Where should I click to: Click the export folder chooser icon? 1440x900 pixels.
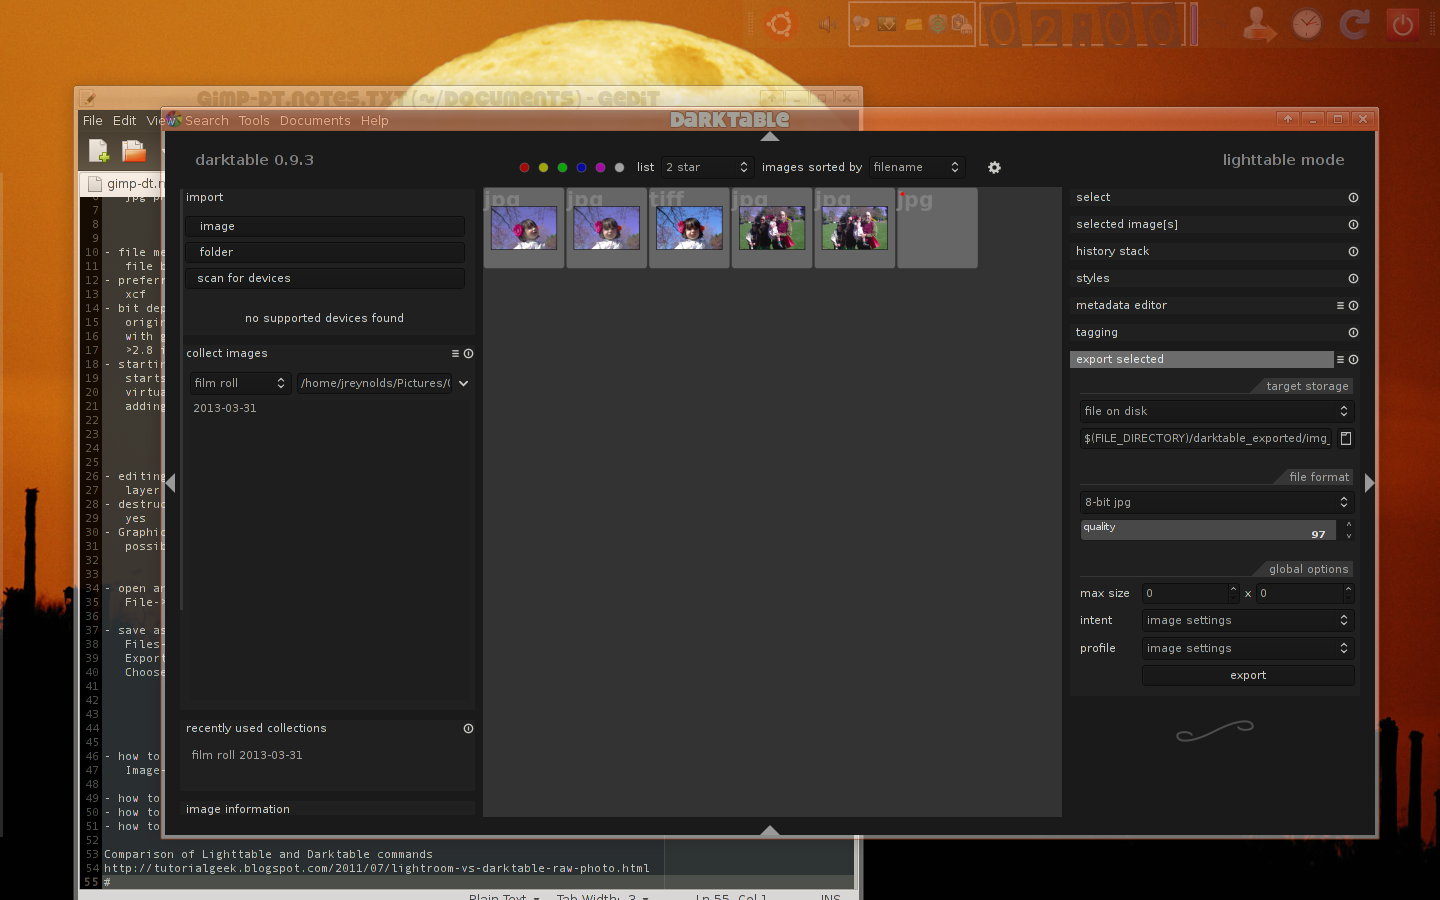(1346, 438)
